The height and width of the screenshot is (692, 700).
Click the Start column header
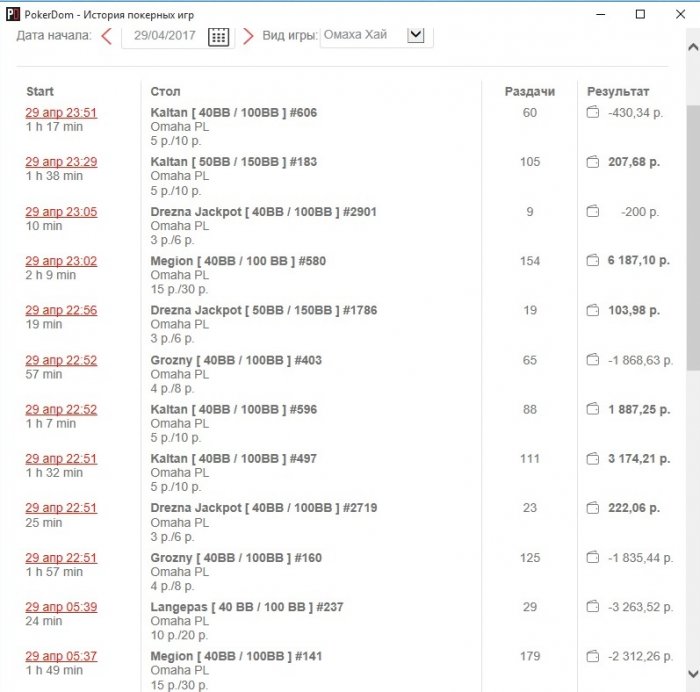40,92
